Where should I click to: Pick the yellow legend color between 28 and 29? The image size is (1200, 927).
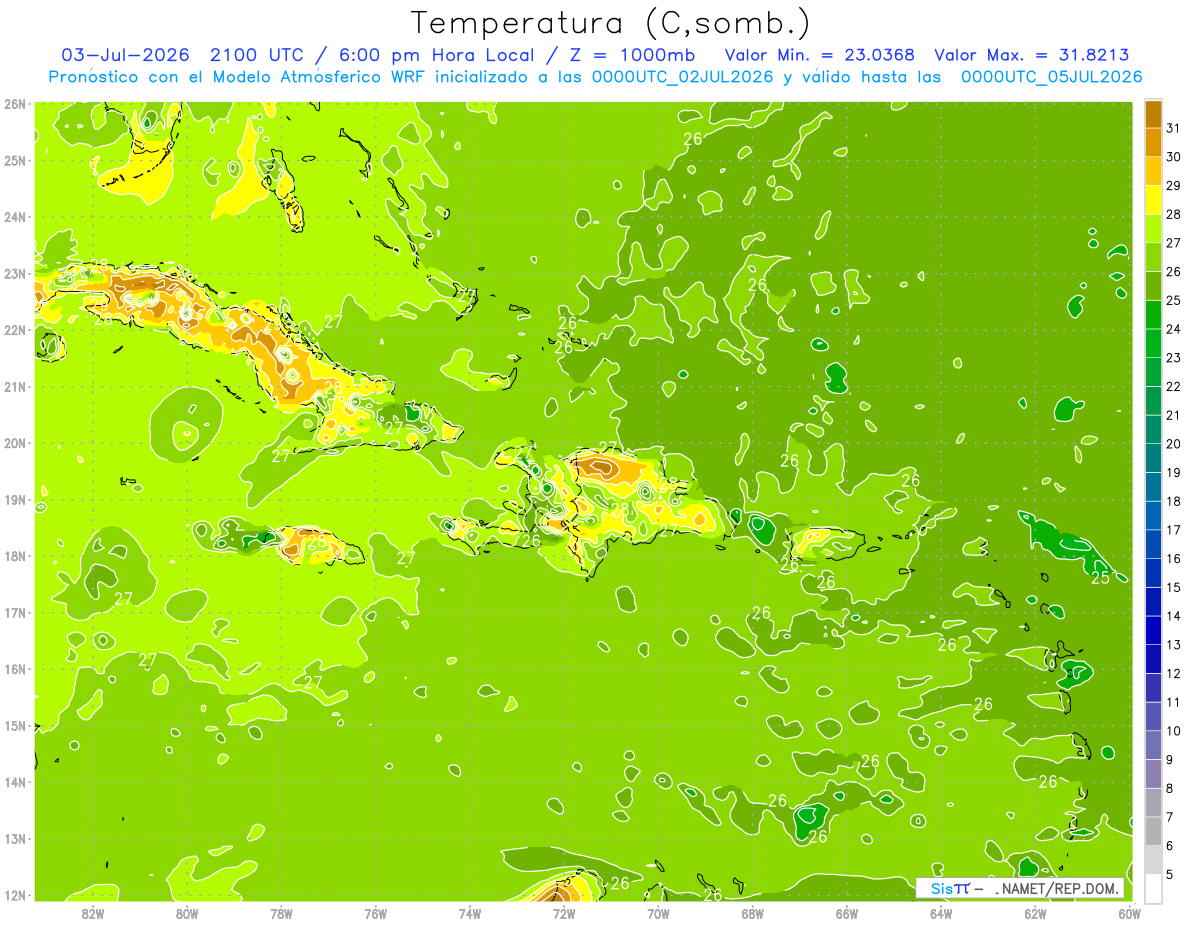[x=1153, y=200]
